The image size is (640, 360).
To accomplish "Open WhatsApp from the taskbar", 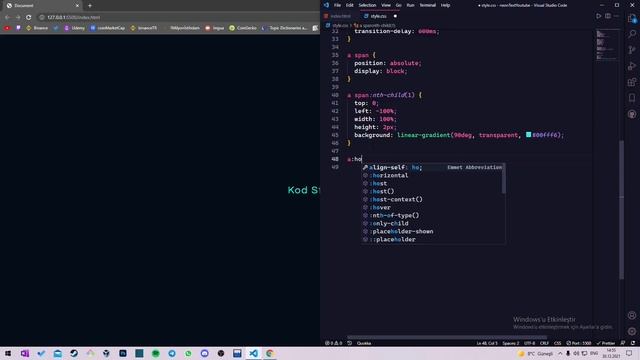I will (188, 353).
